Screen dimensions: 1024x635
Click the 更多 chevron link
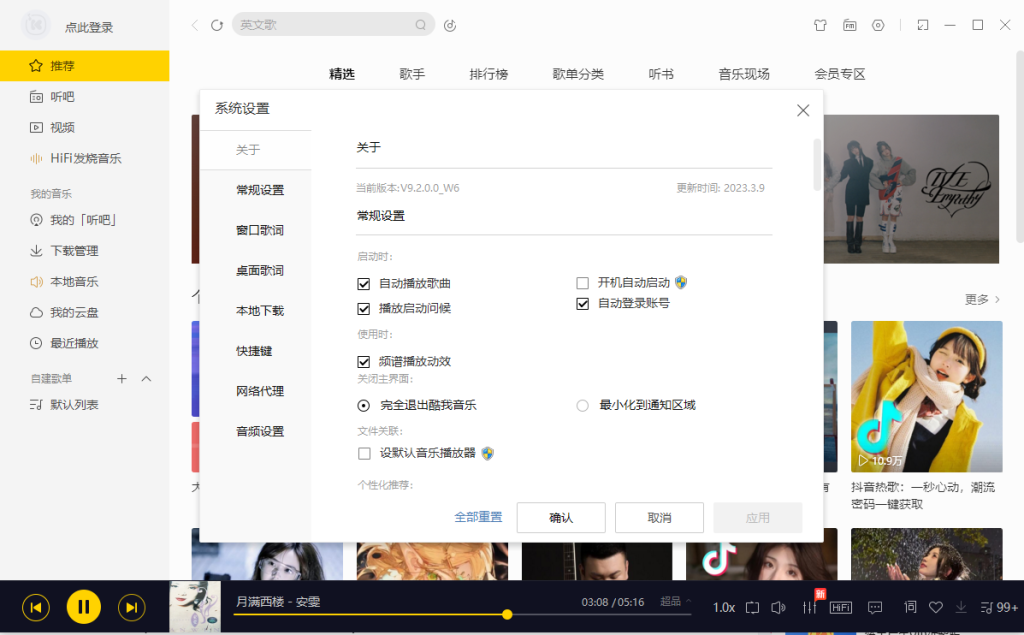[x=983, y=299]
